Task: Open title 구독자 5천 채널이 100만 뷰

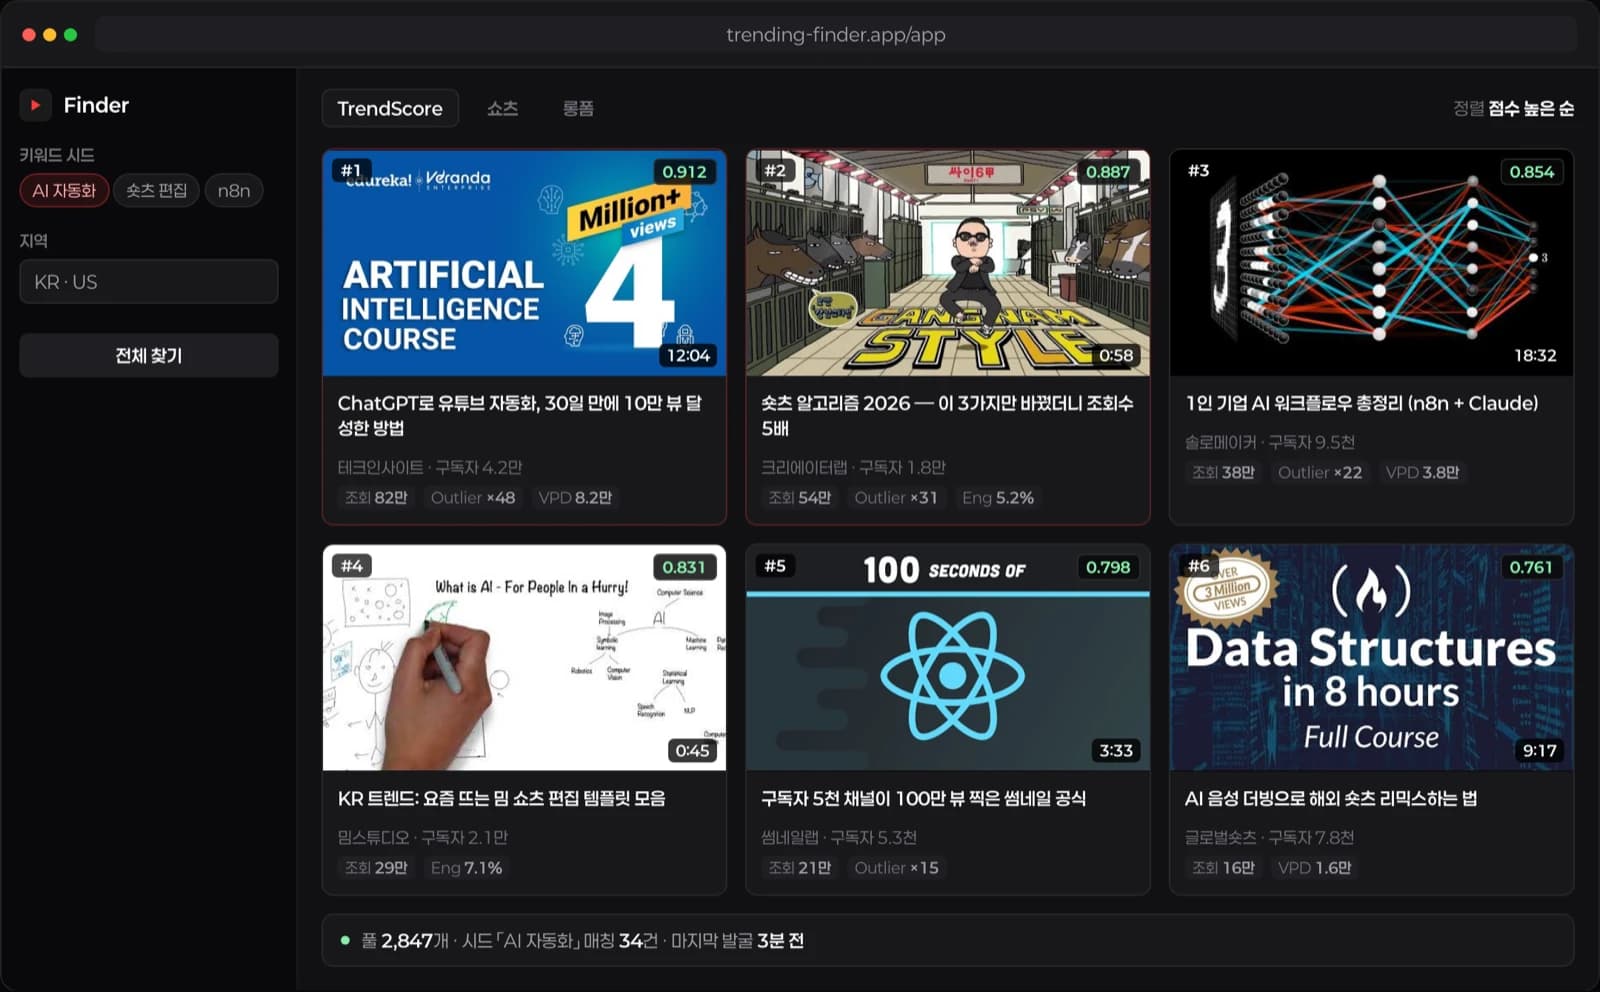Action: [923, 798]
